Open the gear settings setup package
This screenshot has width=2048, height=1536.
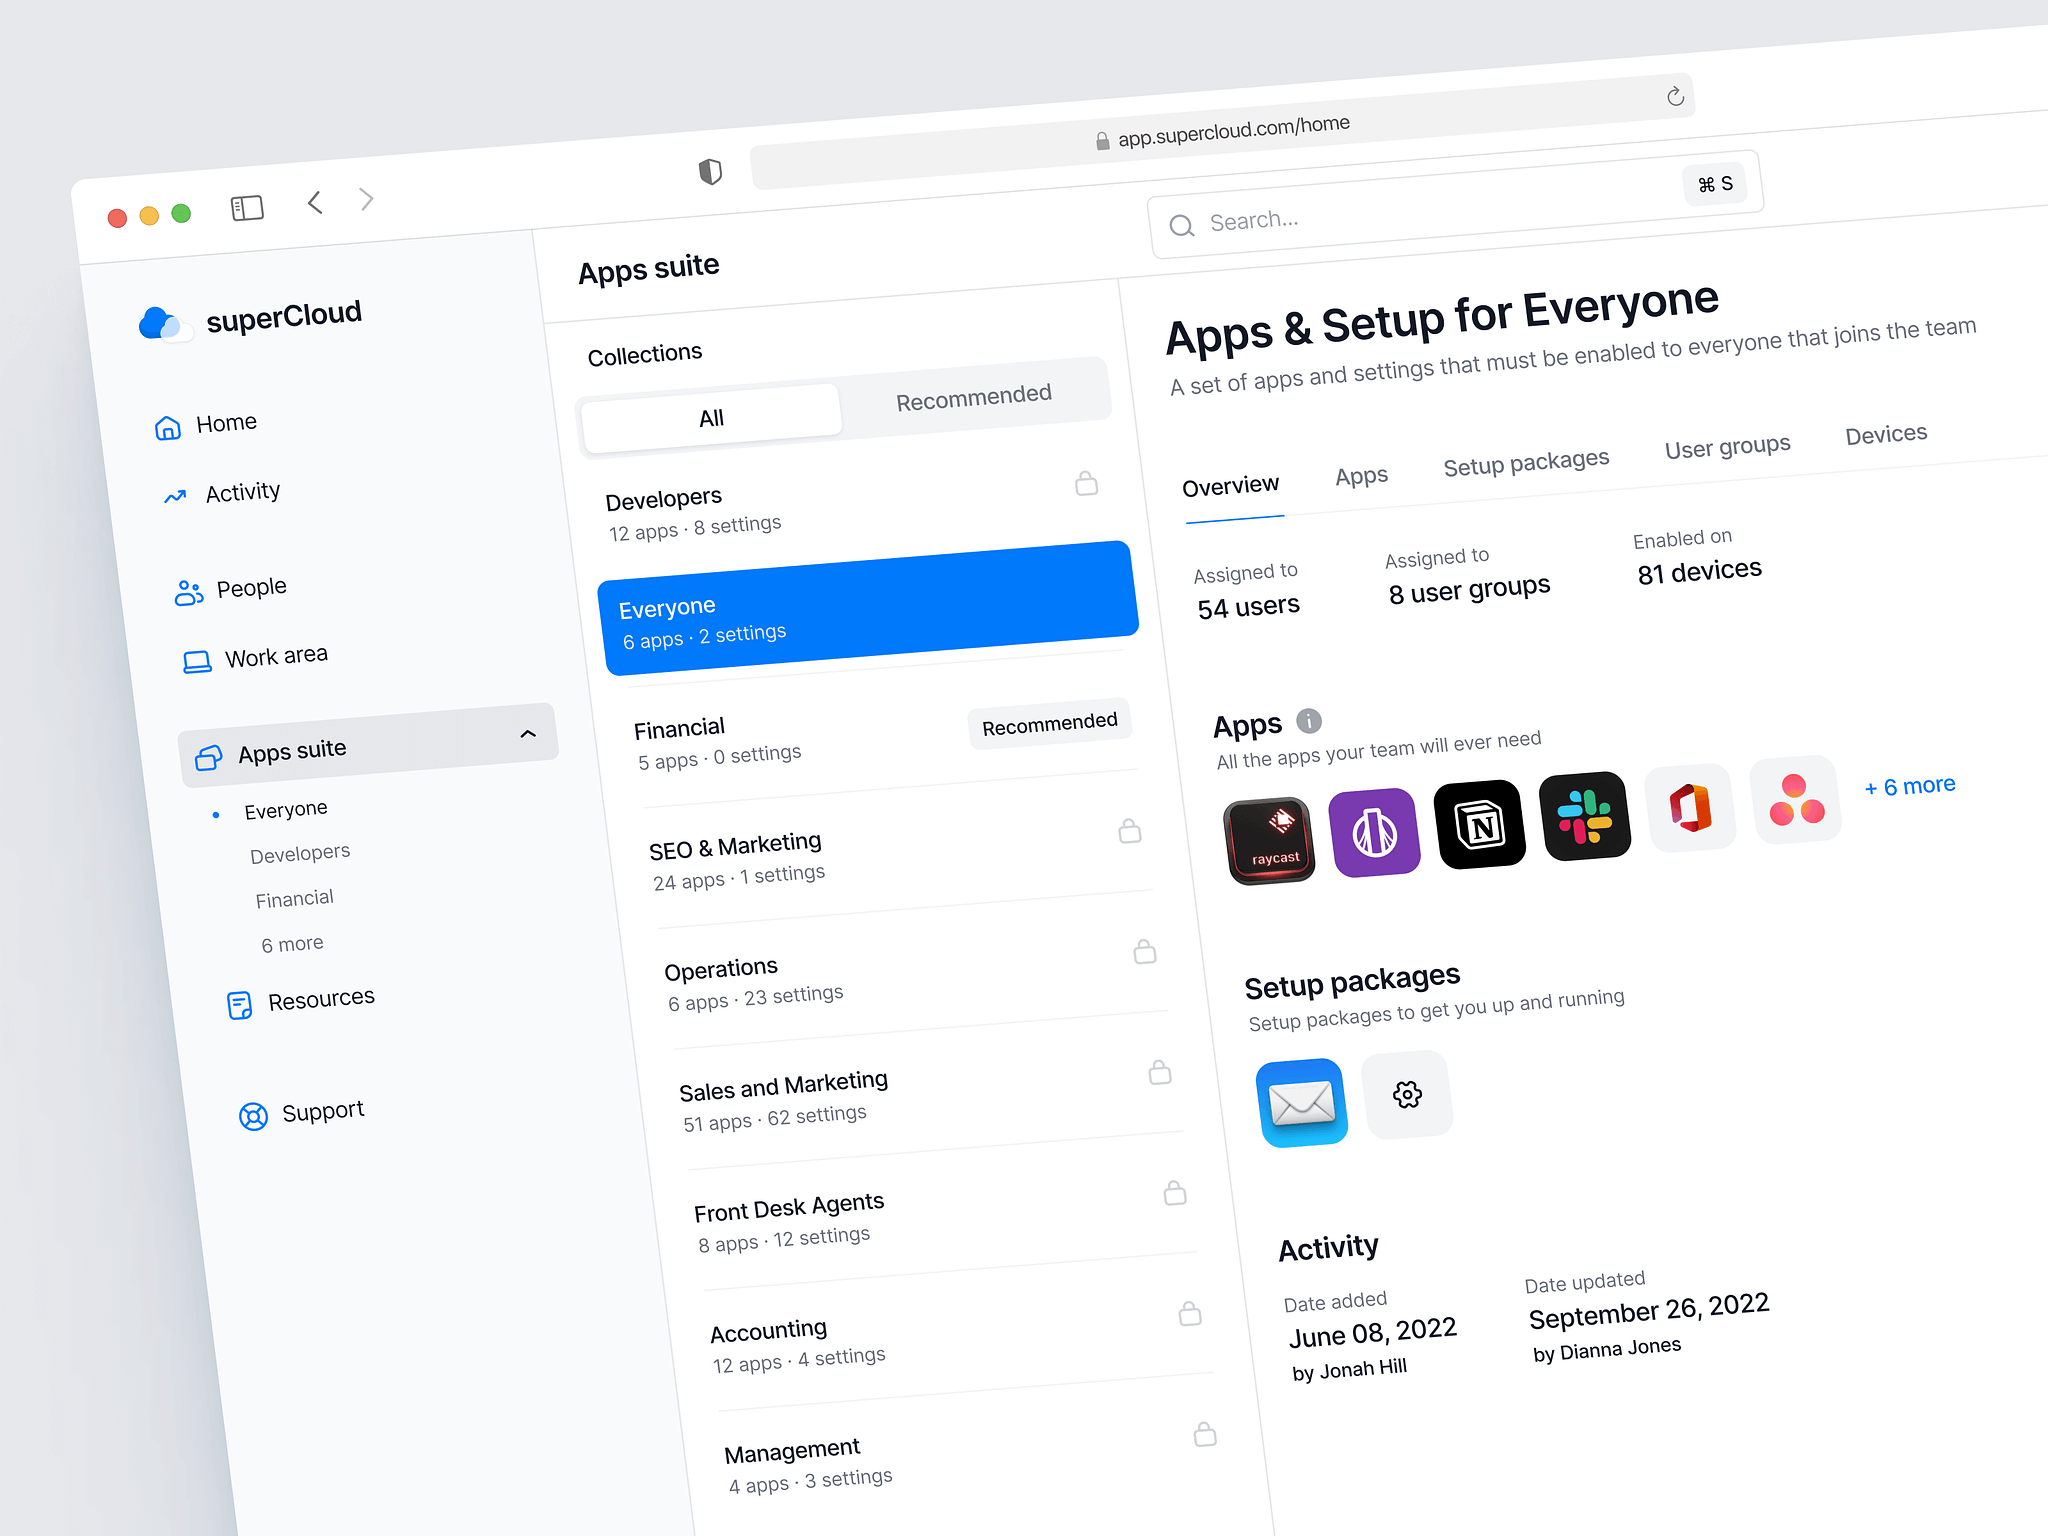tap(1407, 1094)
